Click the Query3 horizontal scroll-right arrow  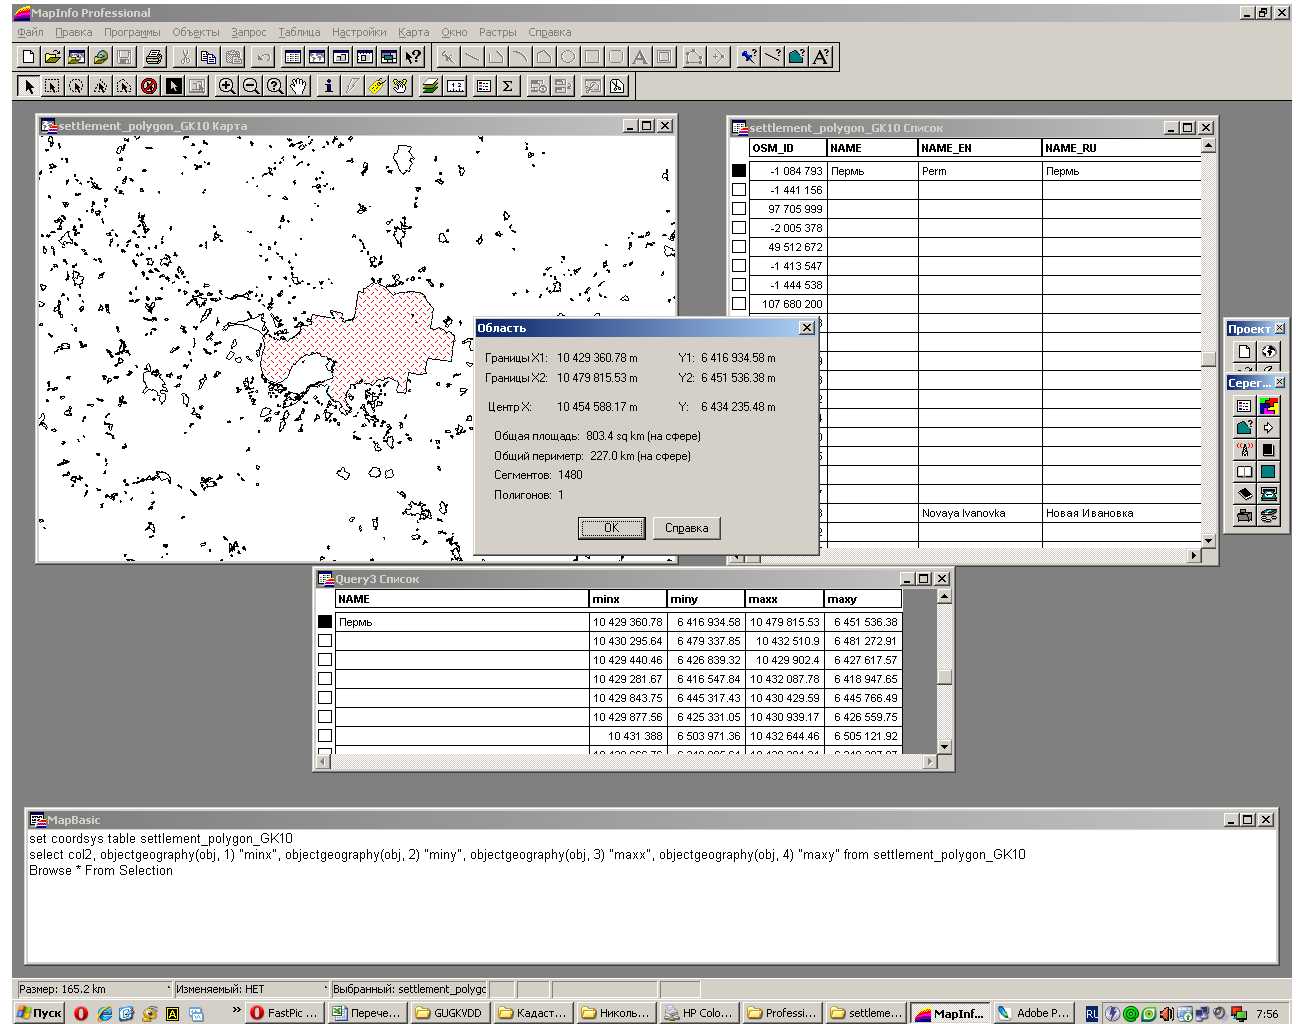click(929, 762)
